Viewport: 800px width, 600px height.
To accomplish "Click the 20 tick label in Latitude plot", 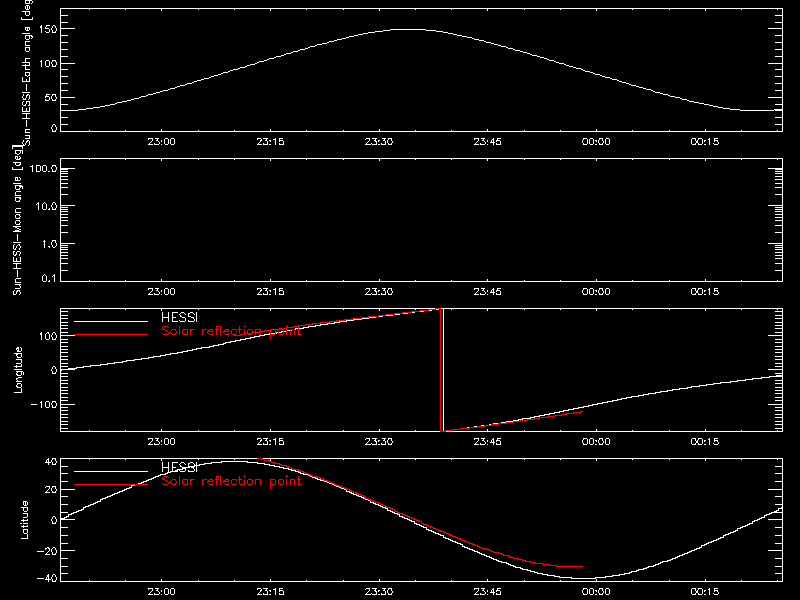I will tap(51, 489).
